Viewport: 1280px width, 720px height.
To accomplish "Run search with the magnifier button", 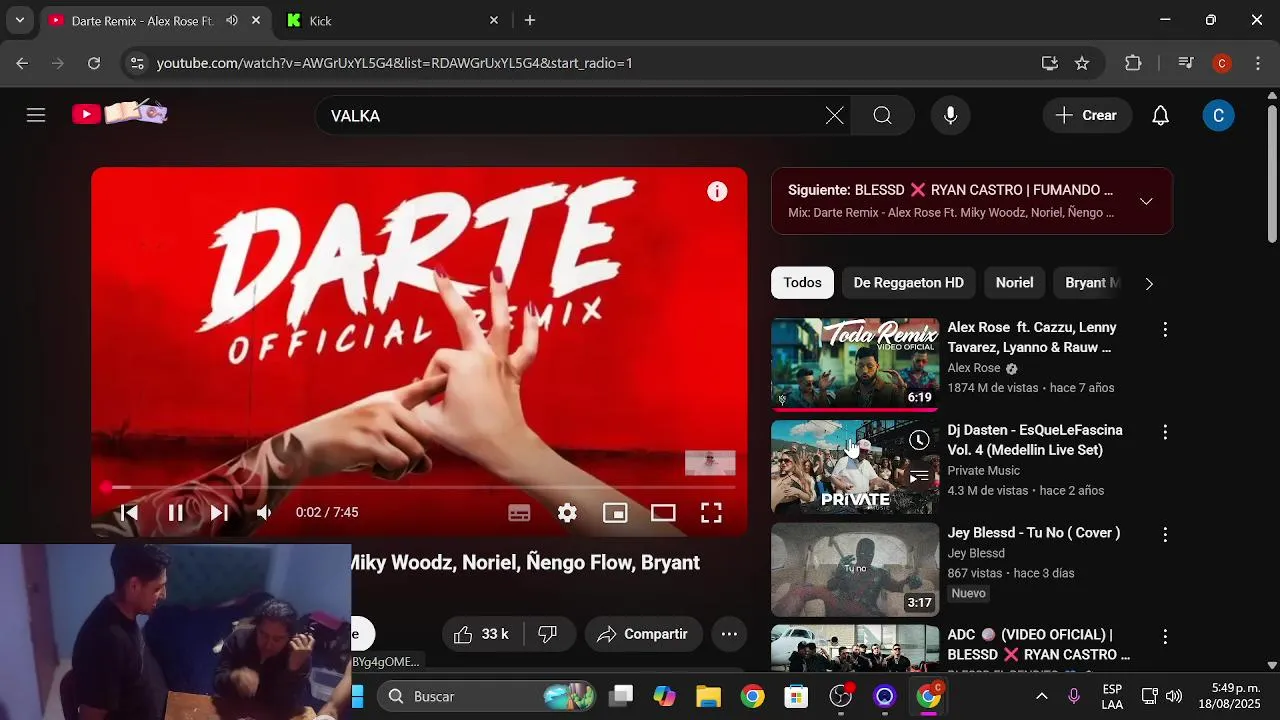I will pyautogui.click(x=882, y=116).
